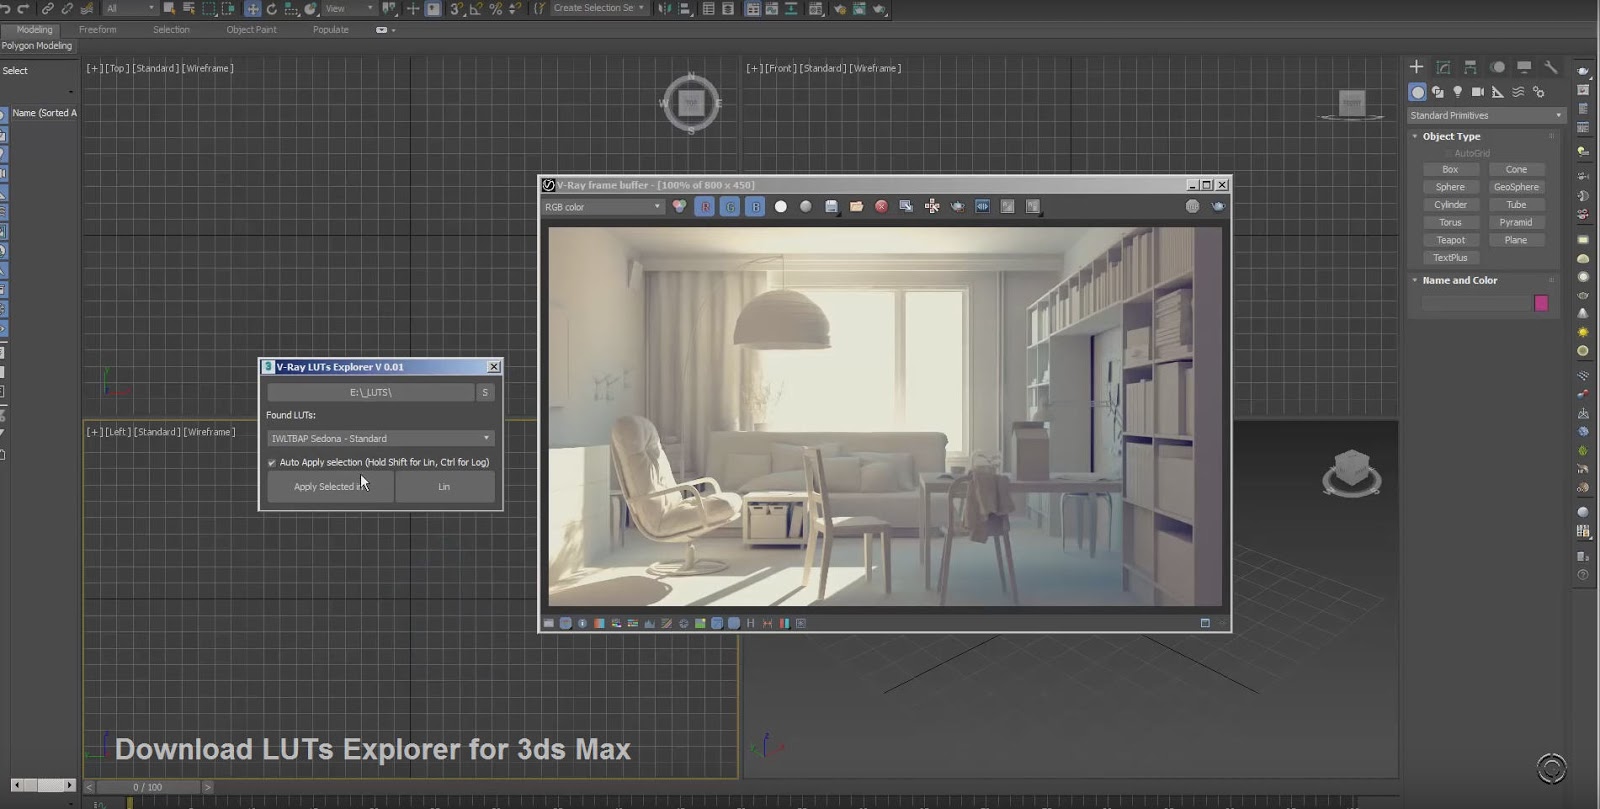Toggle the blue channel in frame buffer

(x=755, y=207)
